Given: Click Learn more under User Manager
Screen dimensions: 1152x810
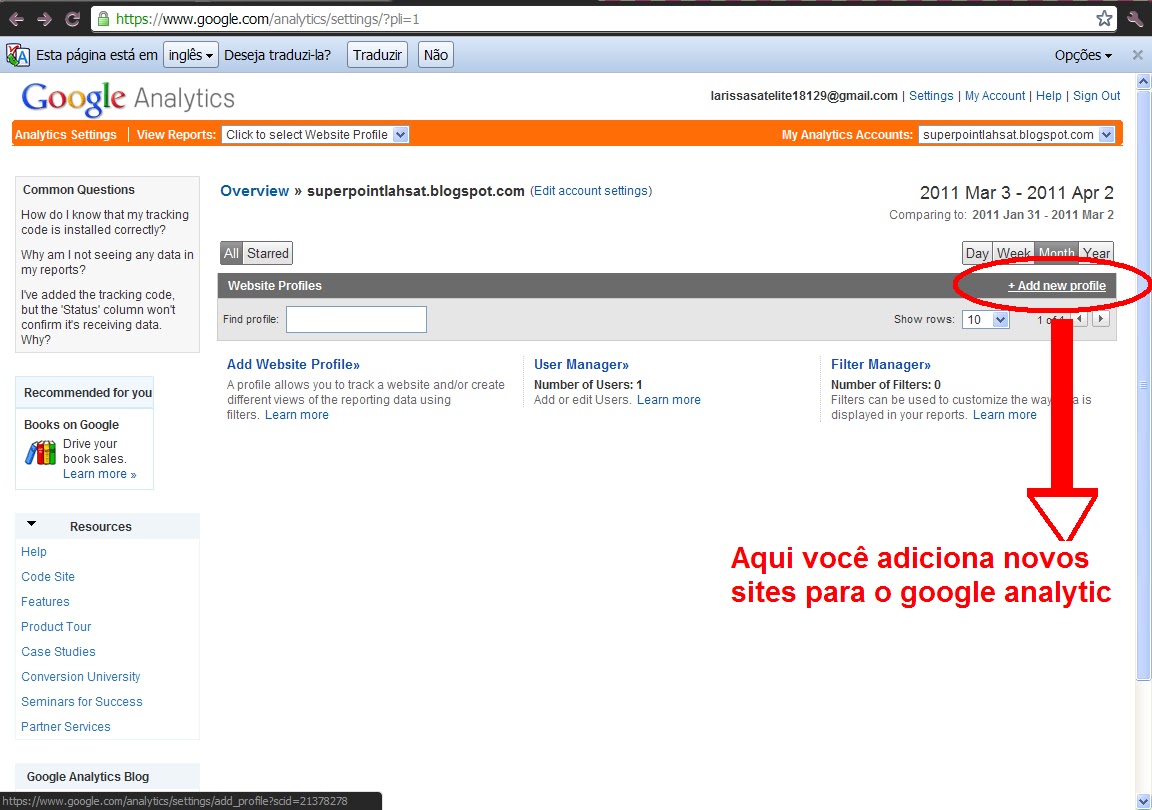Looking at the screenshot, I should 669,400.
